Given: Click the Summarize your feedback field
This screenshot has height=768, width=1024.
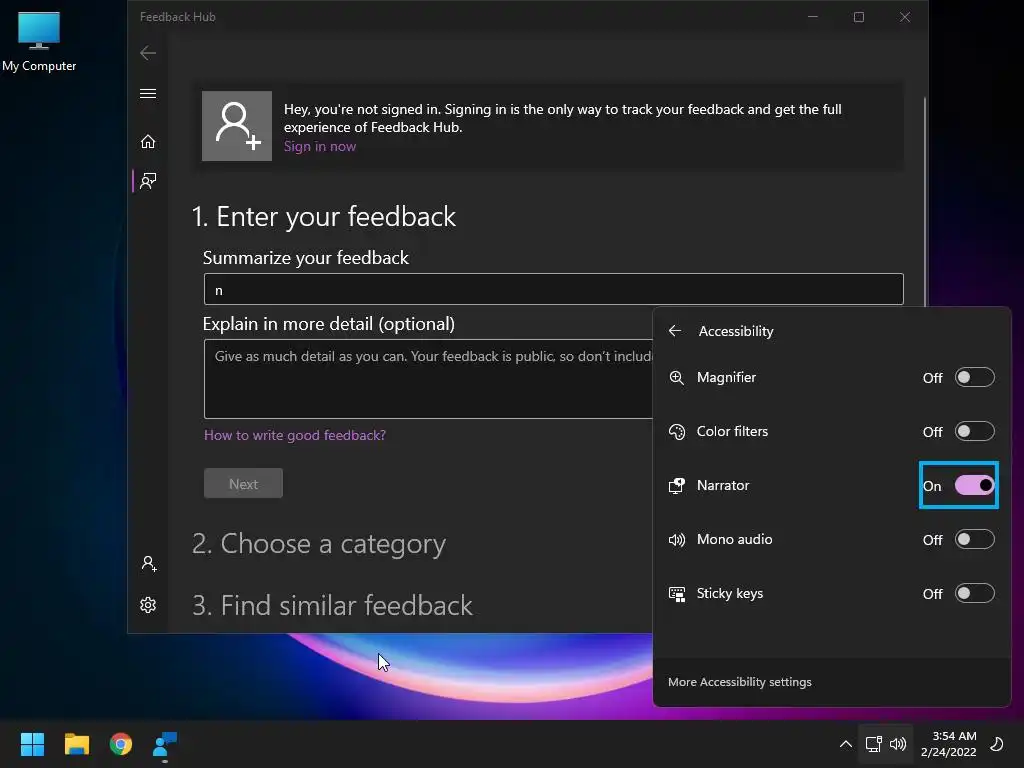Looking at the screenshot, I should tap(554, 289).
